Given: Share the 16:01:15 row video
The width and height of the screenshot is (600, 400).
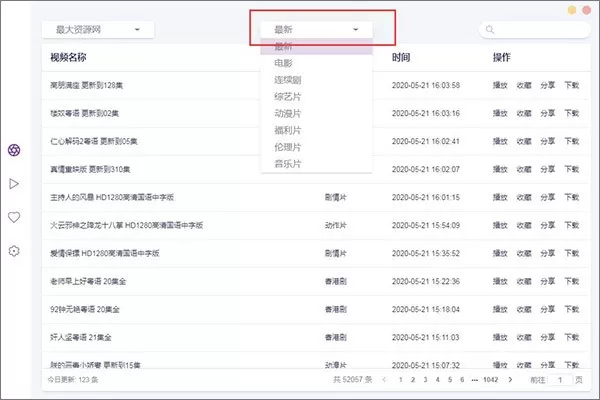Looking at the screenshot, I should point(548,197).
